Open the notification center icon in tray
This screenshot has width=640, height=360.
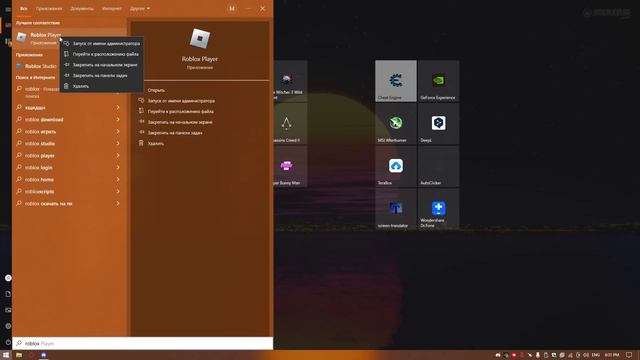(x=629, y=355)
